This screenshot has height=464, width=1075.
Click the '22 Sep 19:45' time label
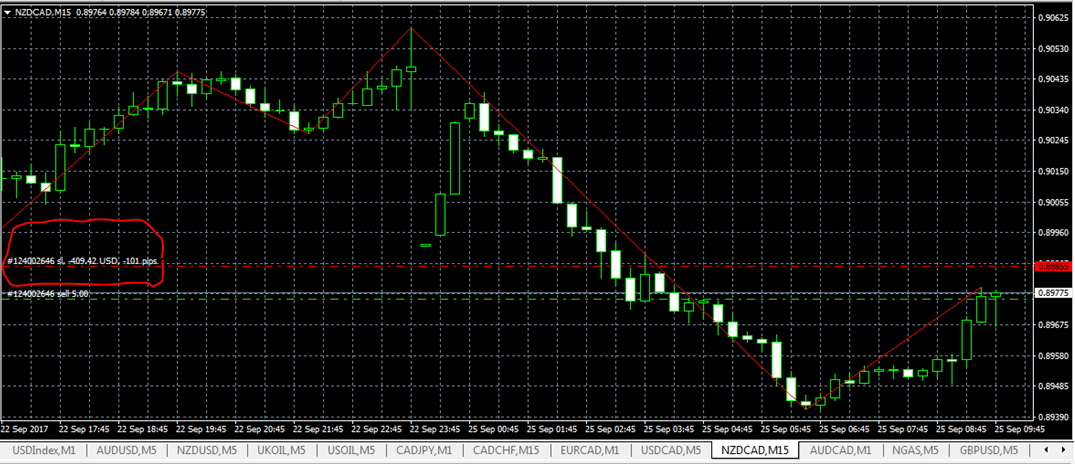pyautogui.click(x=201, y=428)
